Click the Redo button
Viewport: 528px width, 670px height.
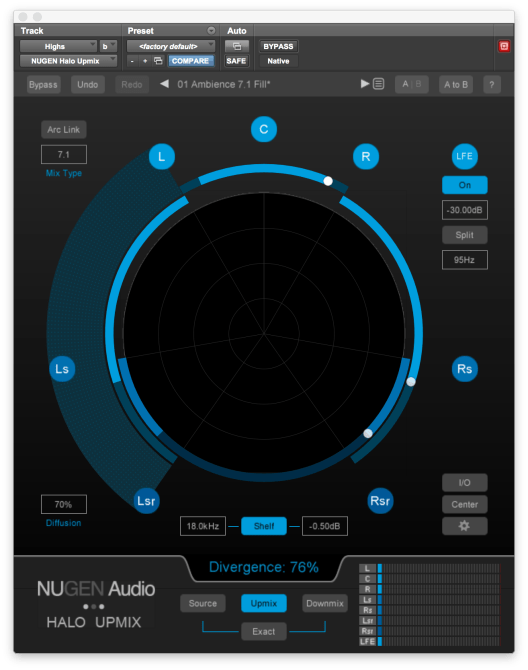(132, 85)
